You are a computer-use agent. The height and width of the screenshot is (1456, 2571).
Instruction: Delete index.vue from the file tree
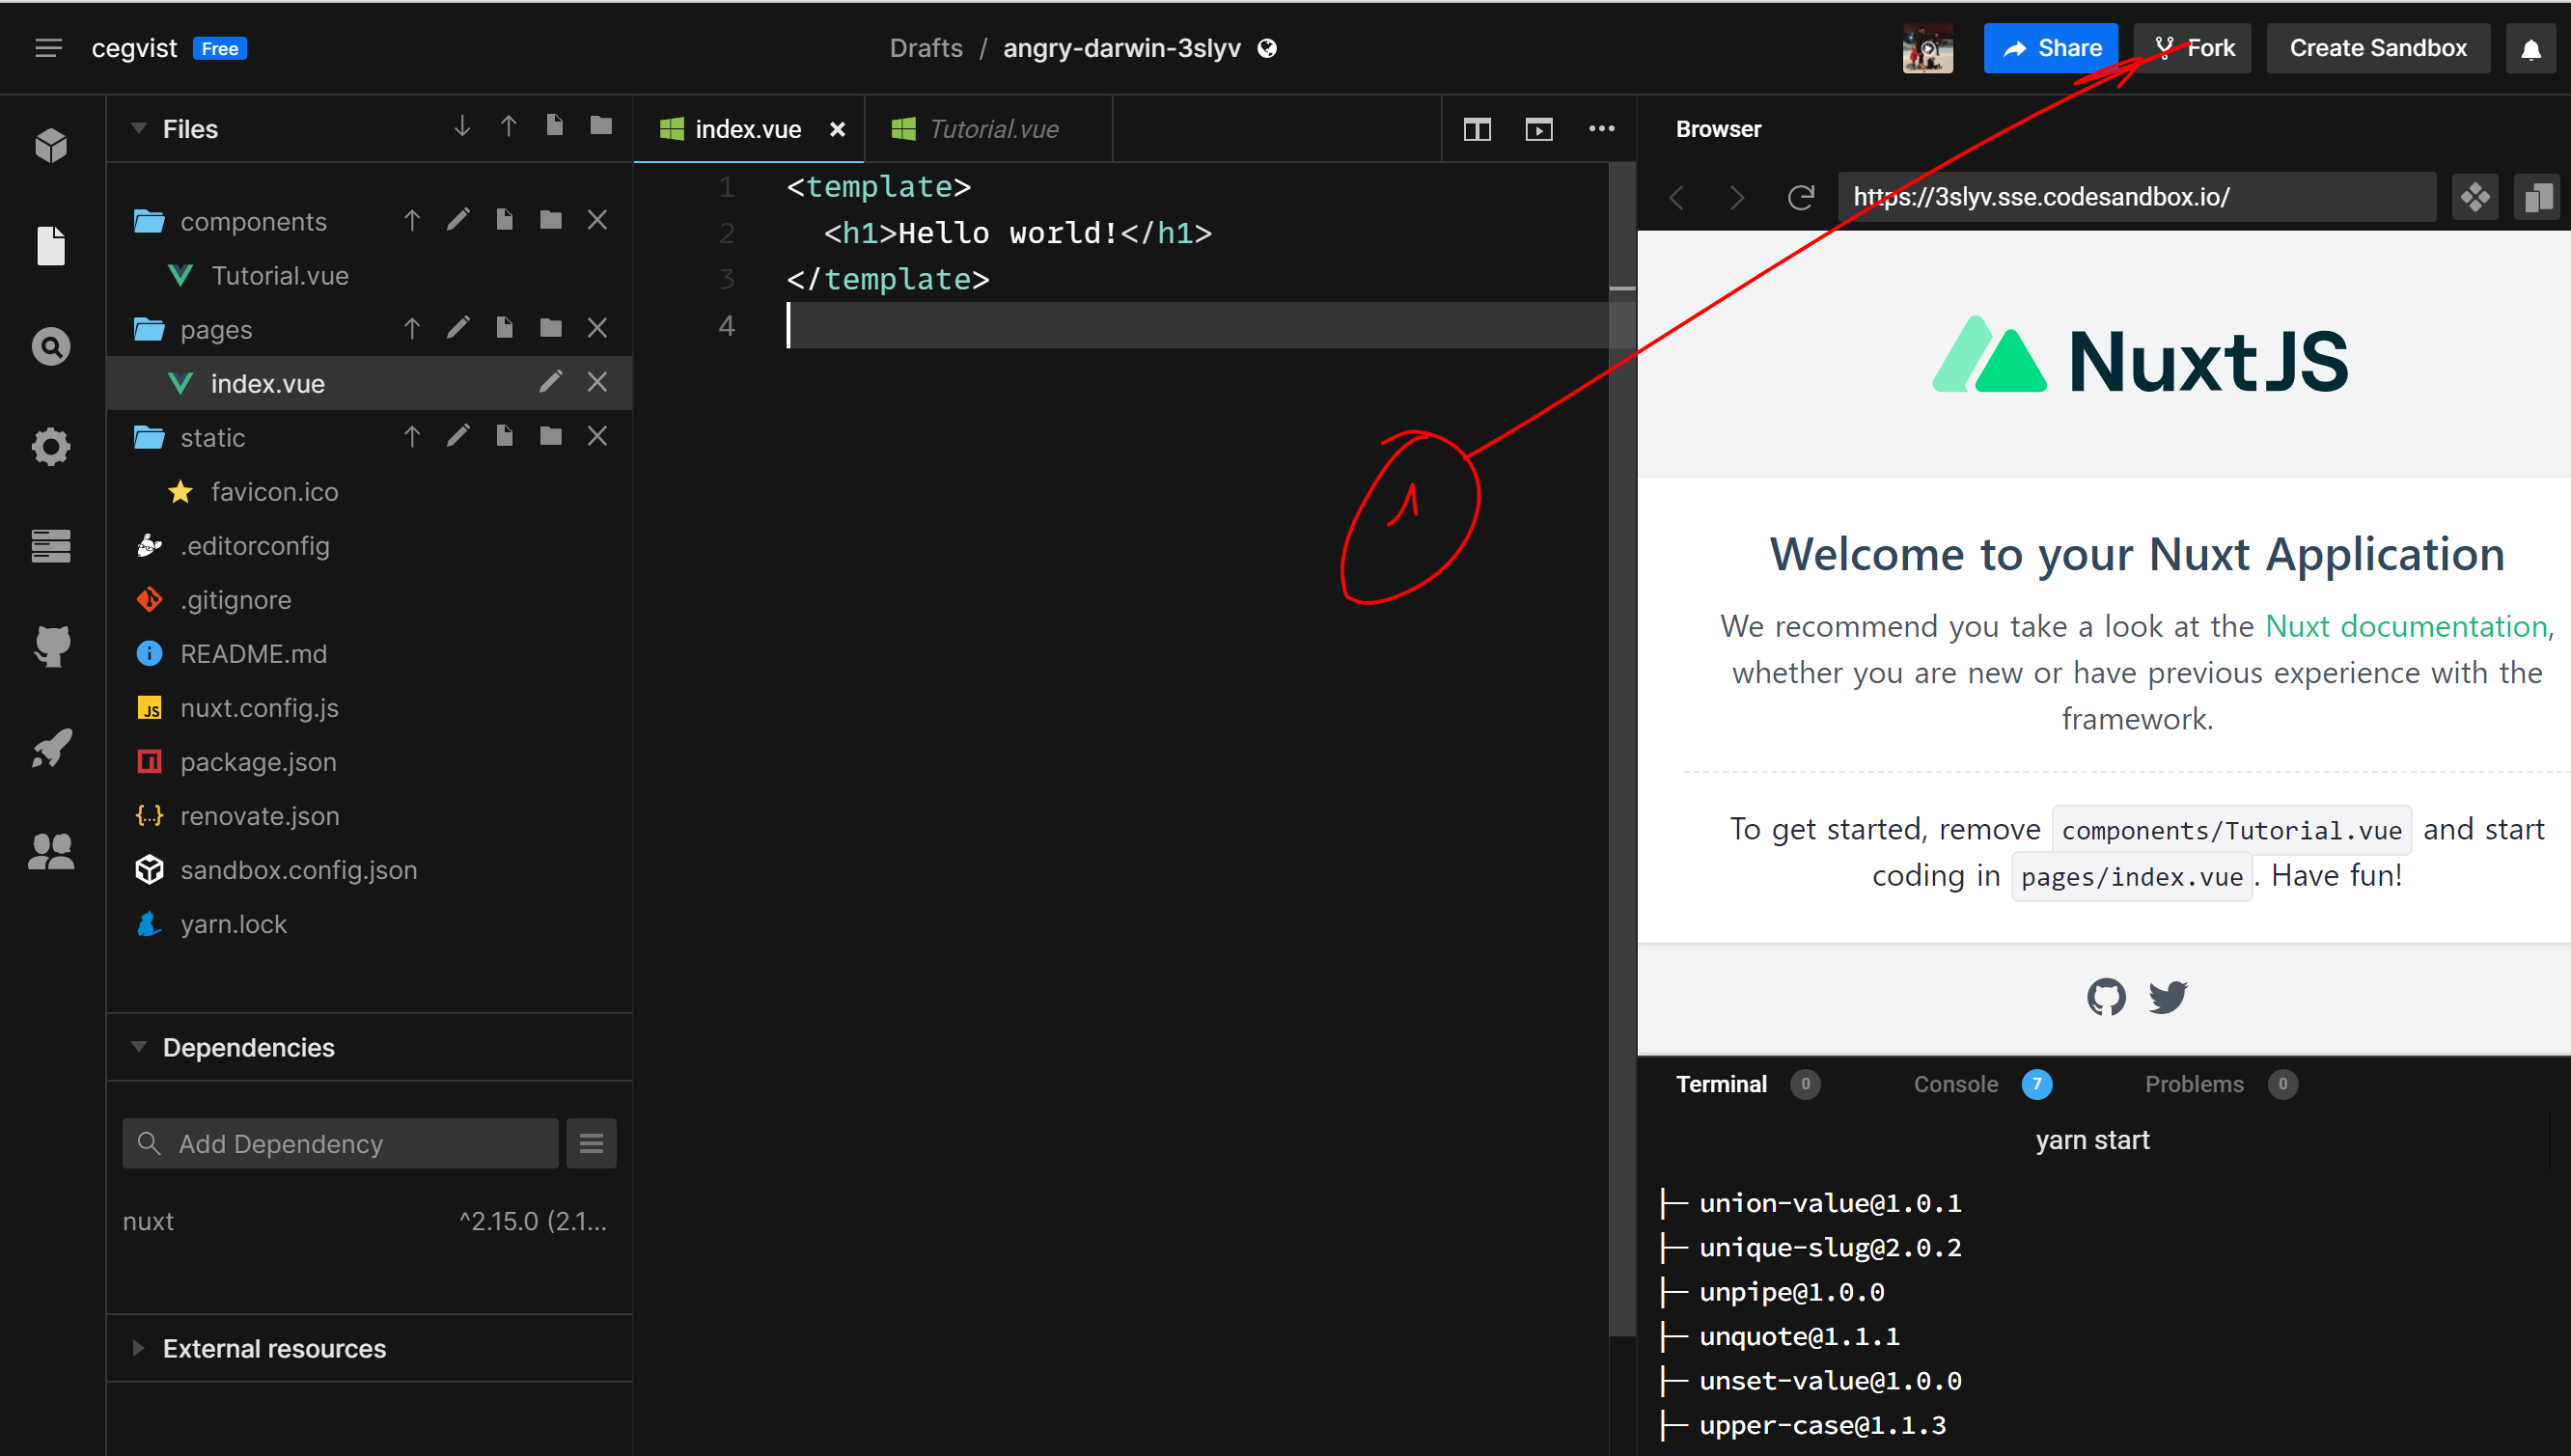(x=597, y=382)
